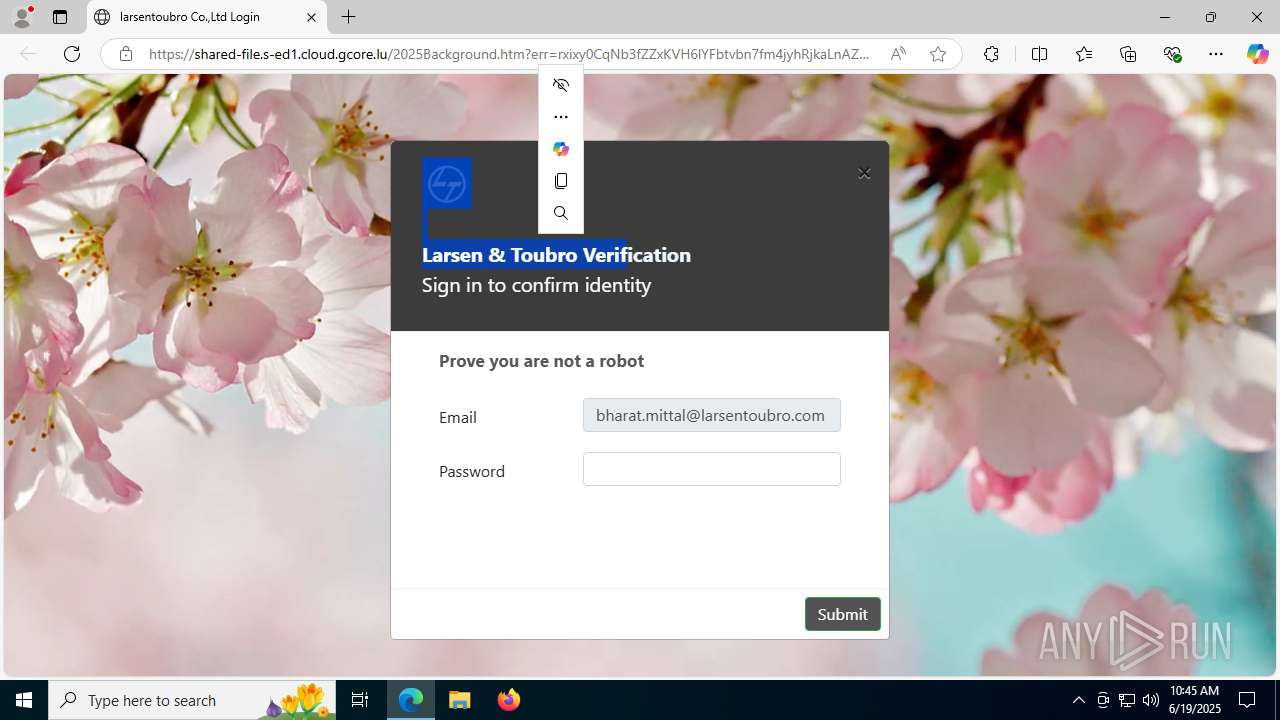Open more options in mini menu
The height and width of the screenshot is (720, 1280).
tap(561, 117)
